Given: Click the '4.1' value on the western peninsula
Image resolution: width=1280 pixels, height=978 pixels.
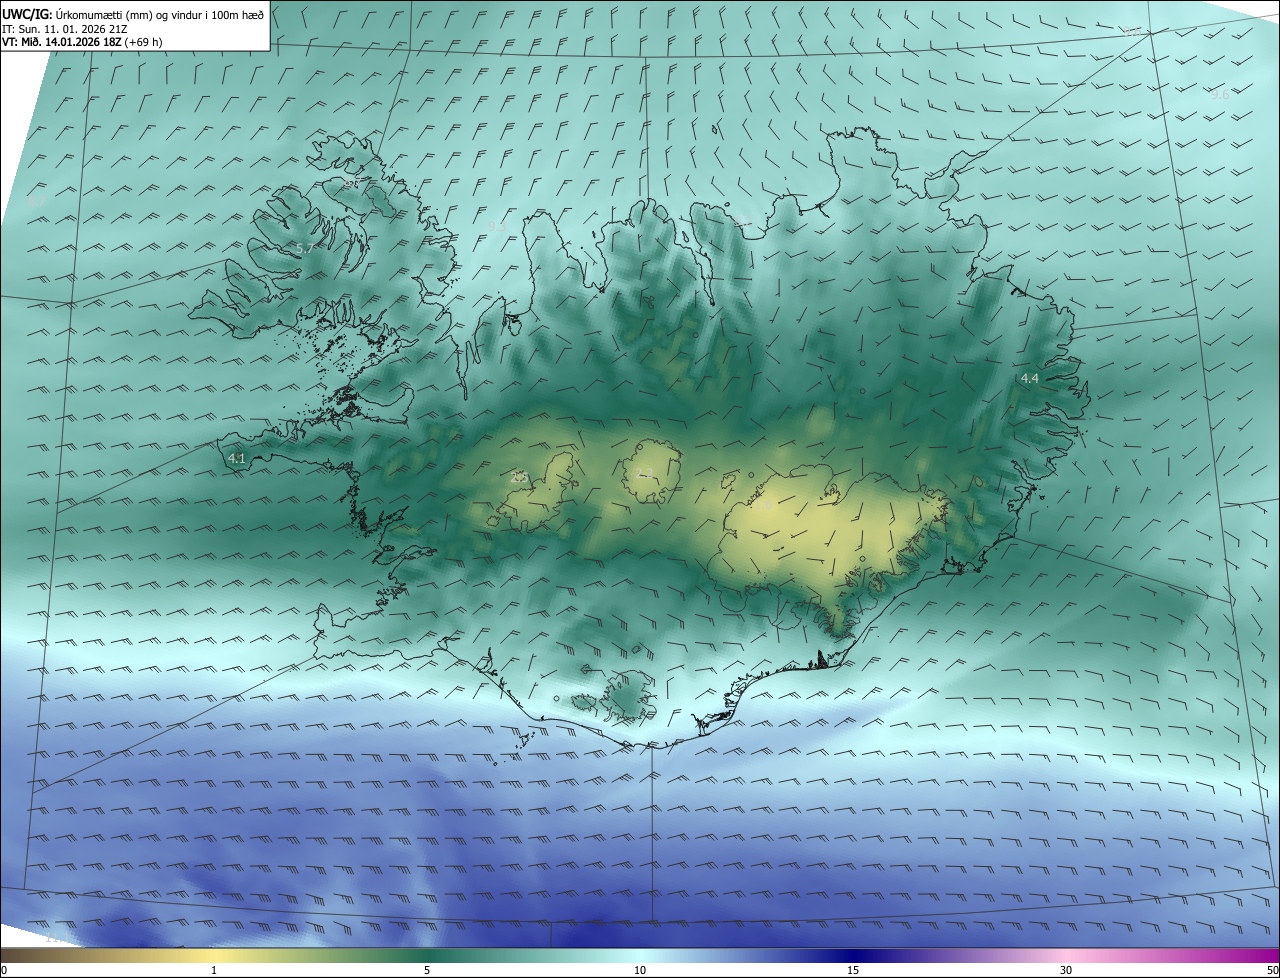Looking at the screenshot, I should 237,458.
